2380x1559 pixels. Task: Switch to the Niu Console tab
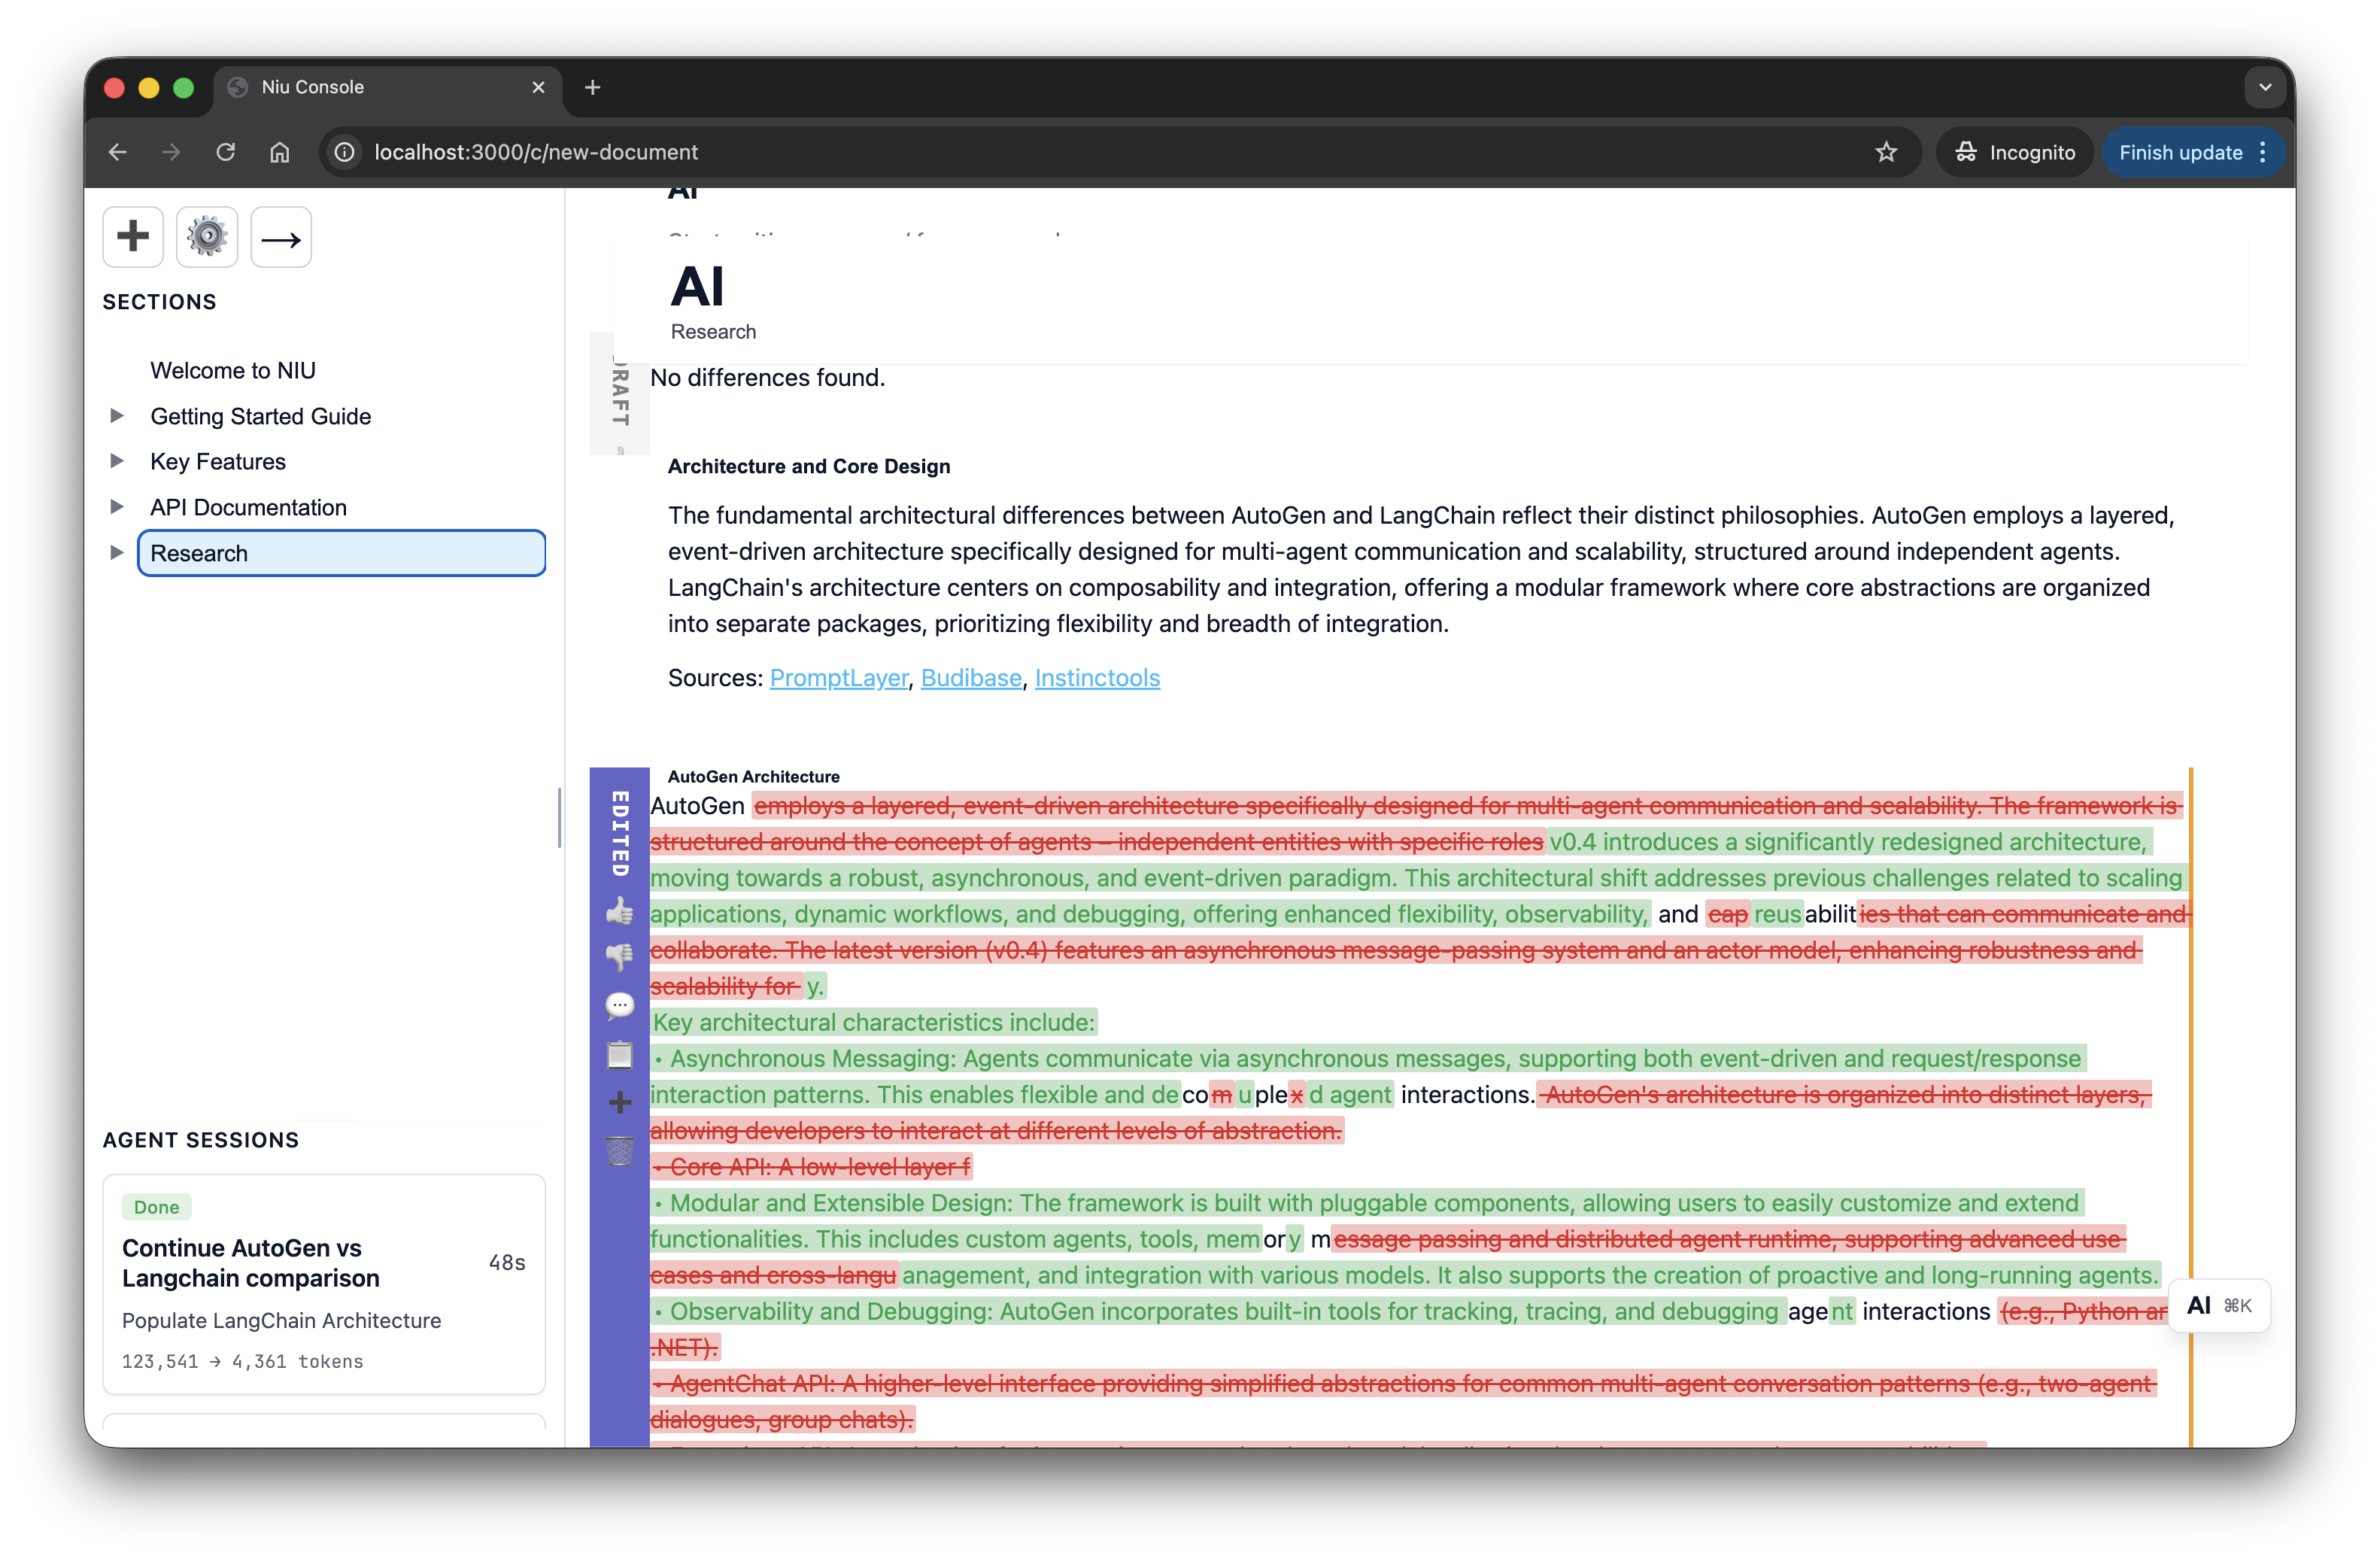click(x=388, y=87)
